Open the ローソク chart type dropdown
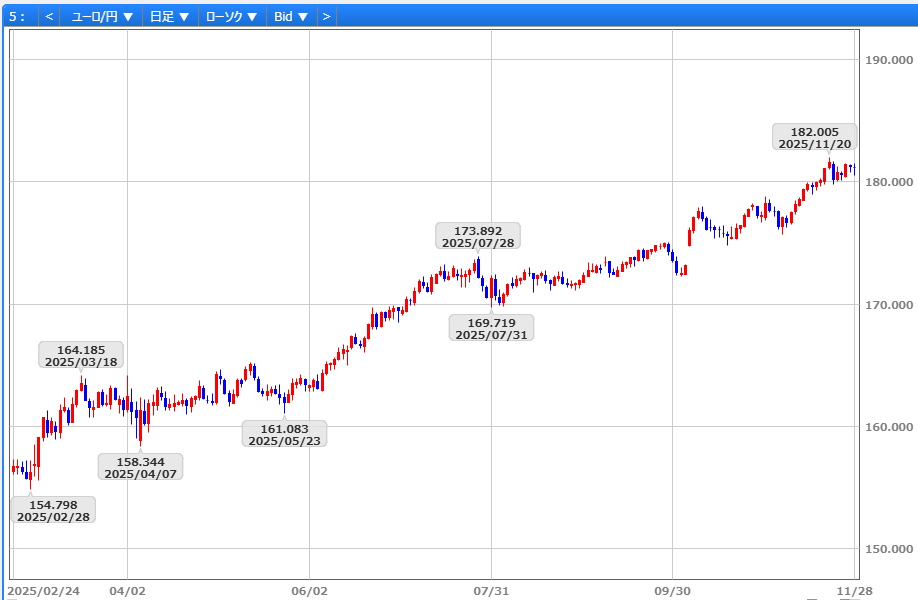918x600 pixels. tap(231, 16)
